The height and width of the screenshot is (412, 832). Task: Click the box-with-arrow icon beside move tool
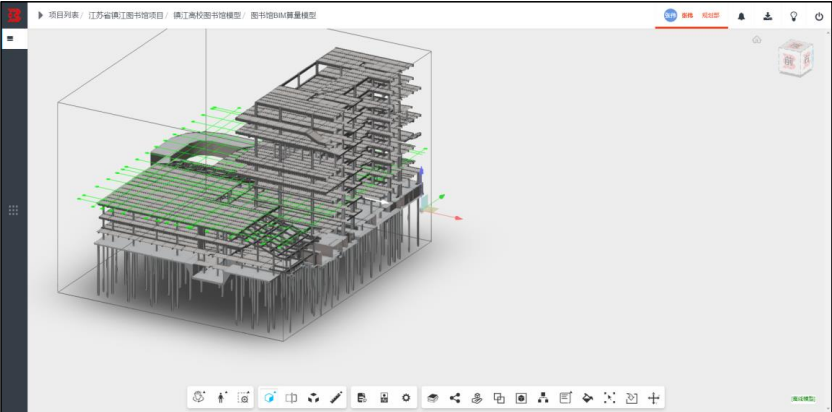tap(631, 397)
